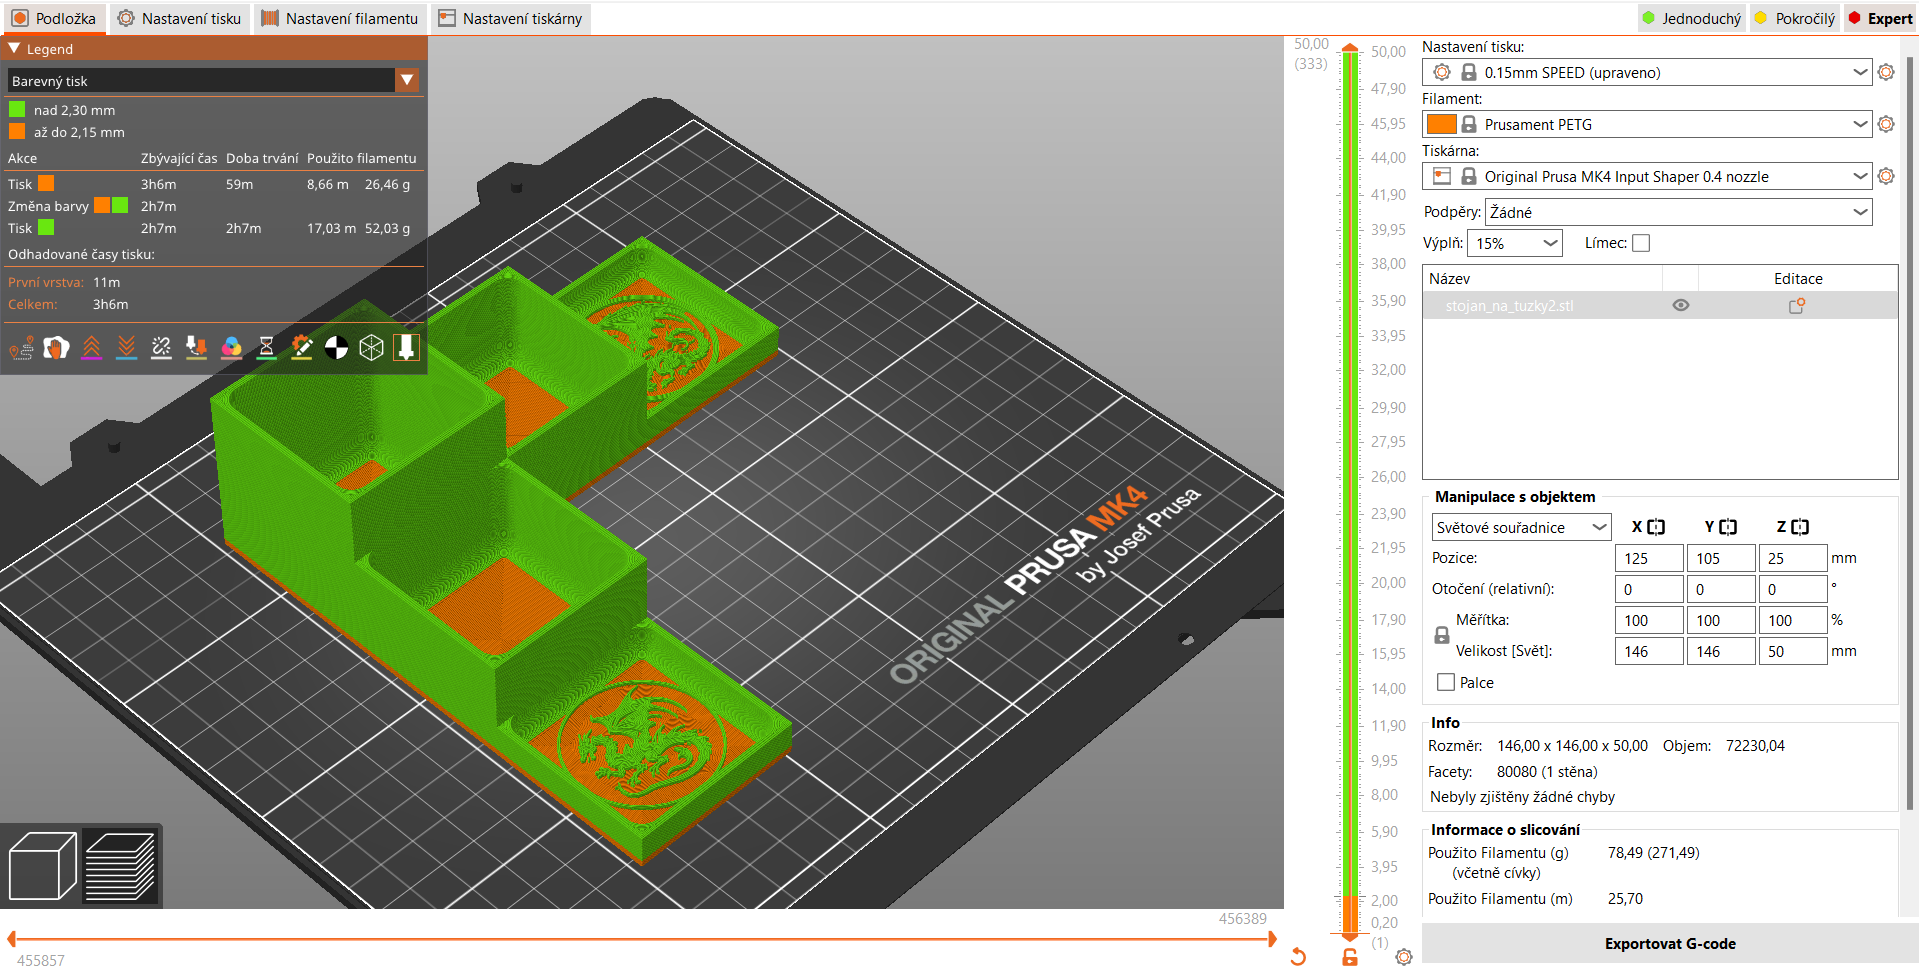Select the stojan_na_tuzky2.stl object row

click(1660, 306)
